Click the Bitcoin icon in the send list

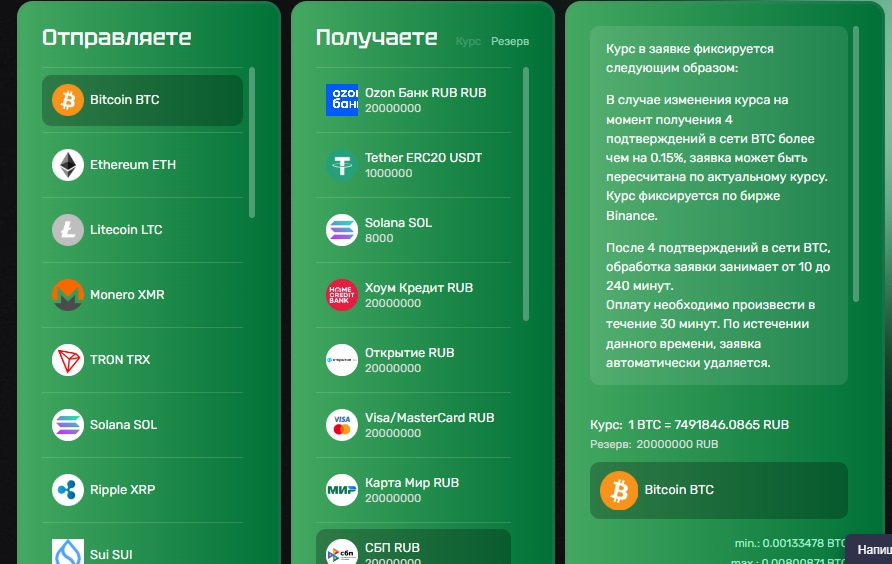tap(68, 100)
